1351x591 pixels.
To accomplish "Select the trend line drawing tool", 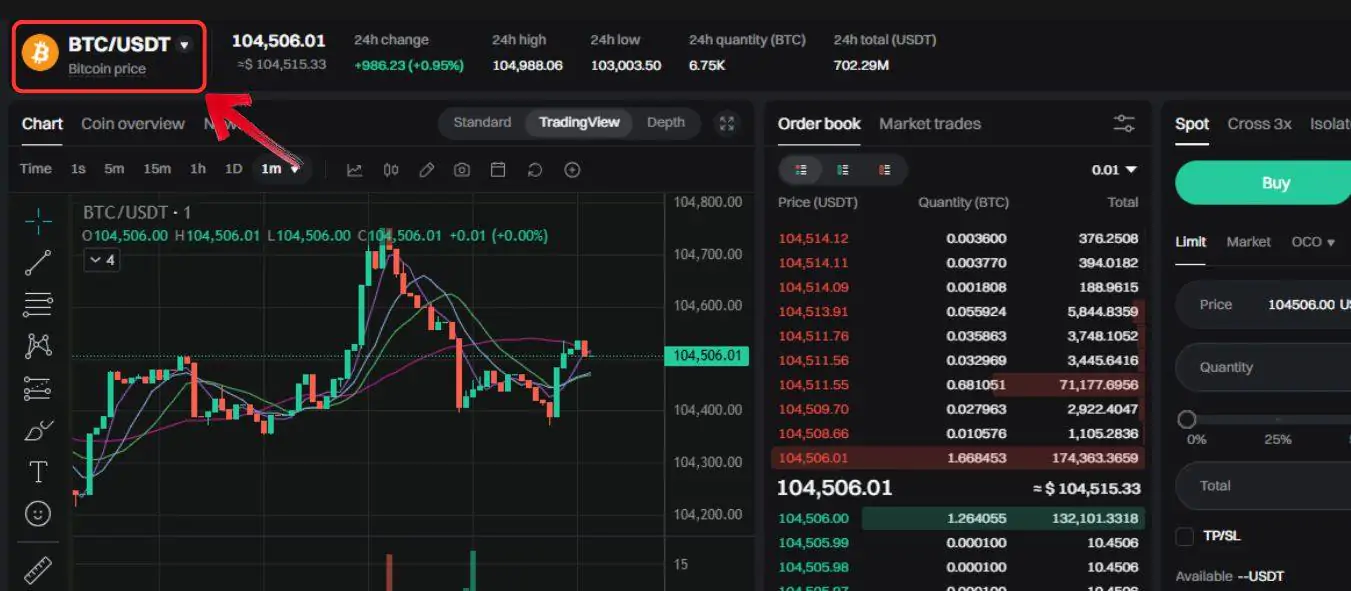I will click(38, 263).
